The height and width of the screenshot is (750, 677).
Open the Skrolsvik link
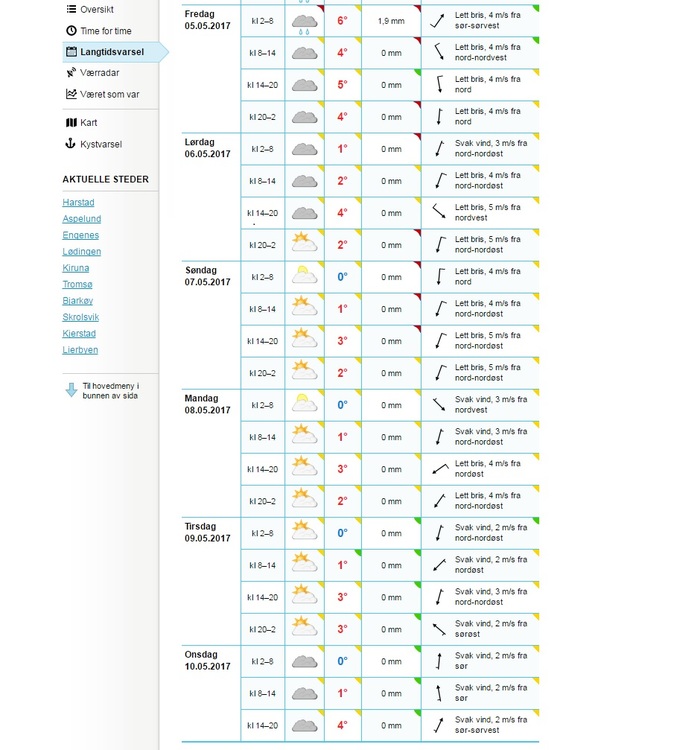tap(80, 317)
